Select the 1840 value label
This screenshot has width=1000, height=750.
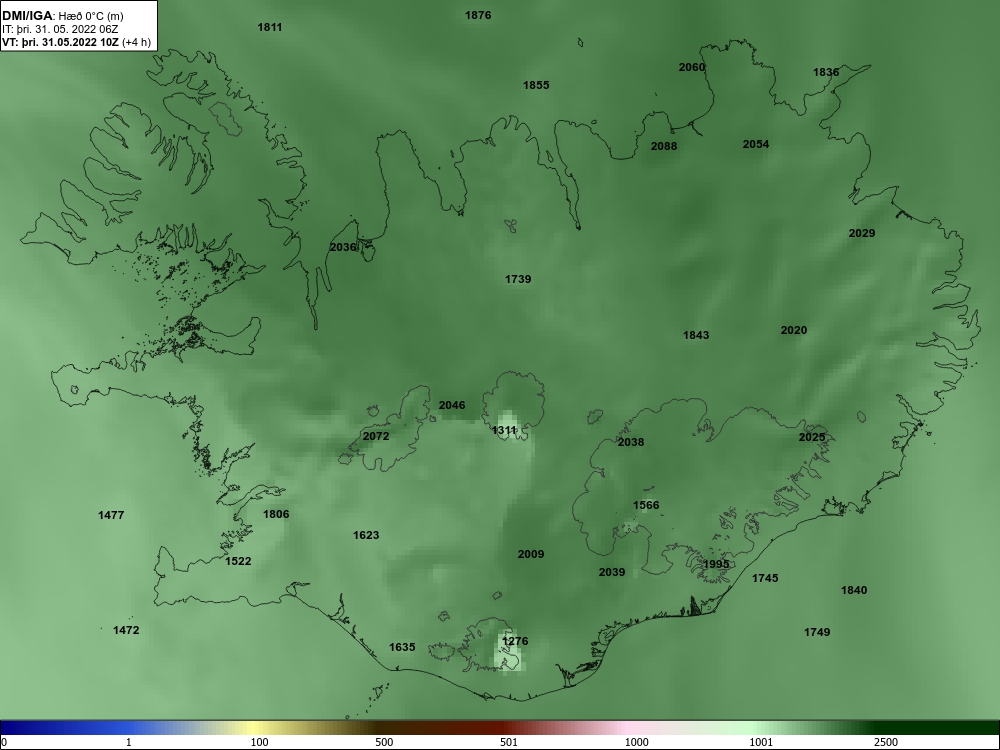tap(854, 591)
